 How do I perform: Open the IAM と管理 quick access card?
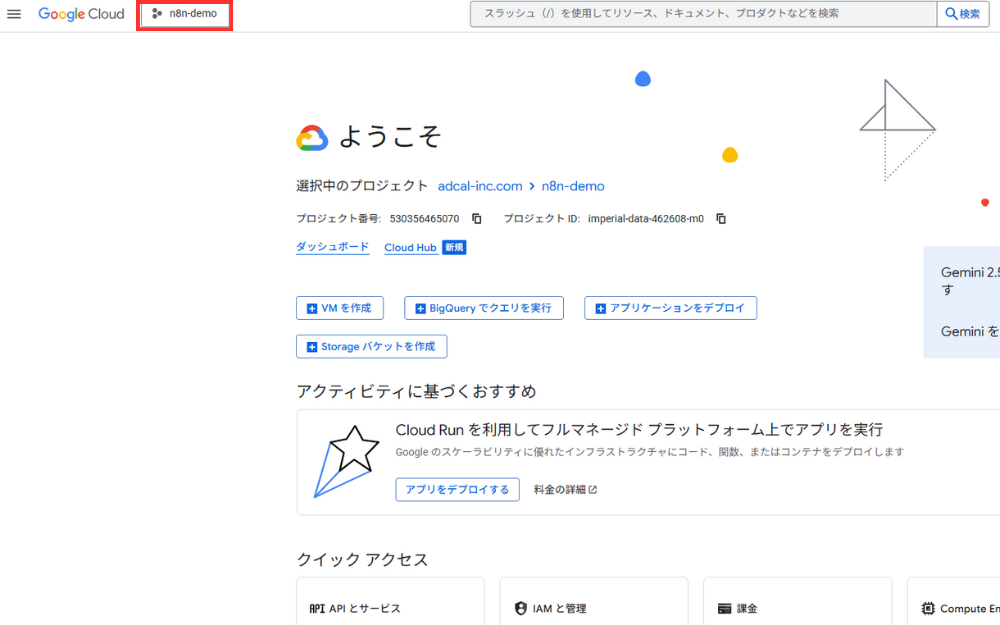[594, 601]
